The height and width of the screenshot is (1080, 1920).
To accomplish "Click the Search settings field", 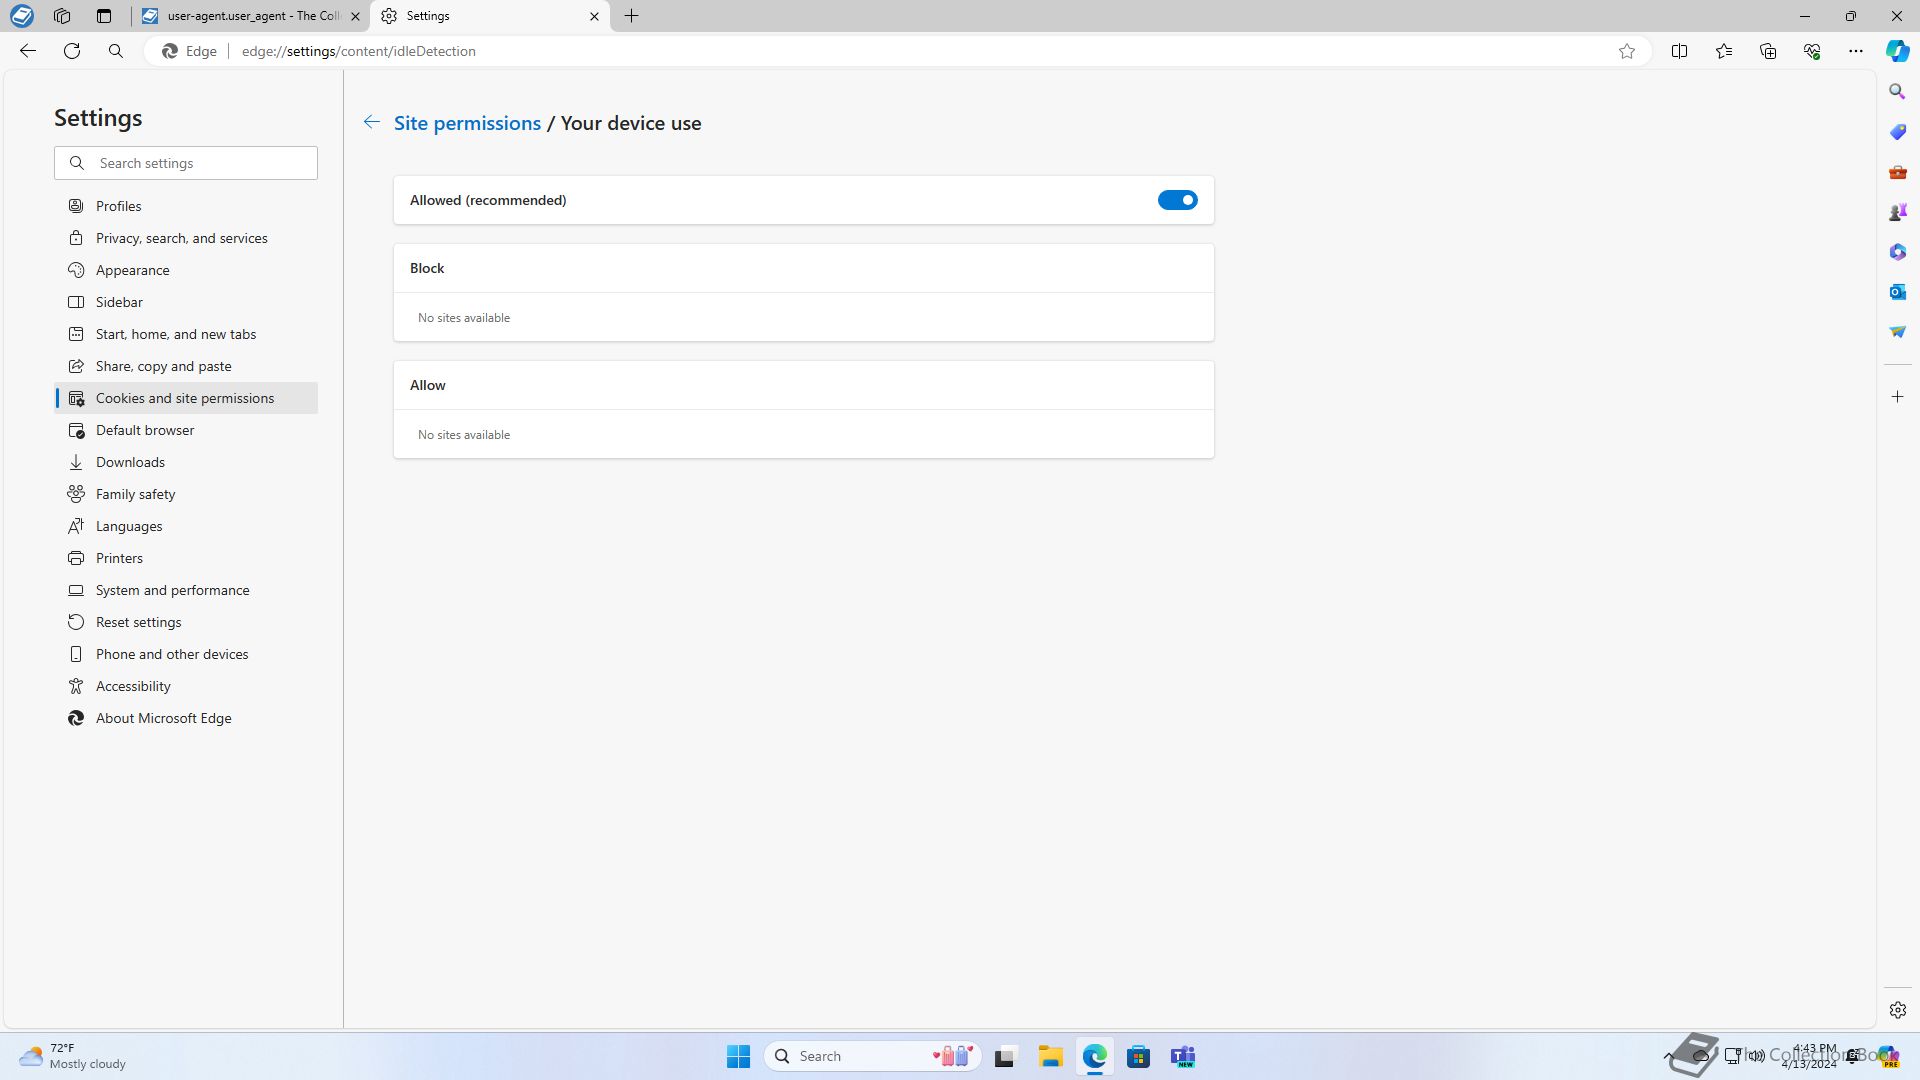I will pyautogui.click(x=186, y=163).
